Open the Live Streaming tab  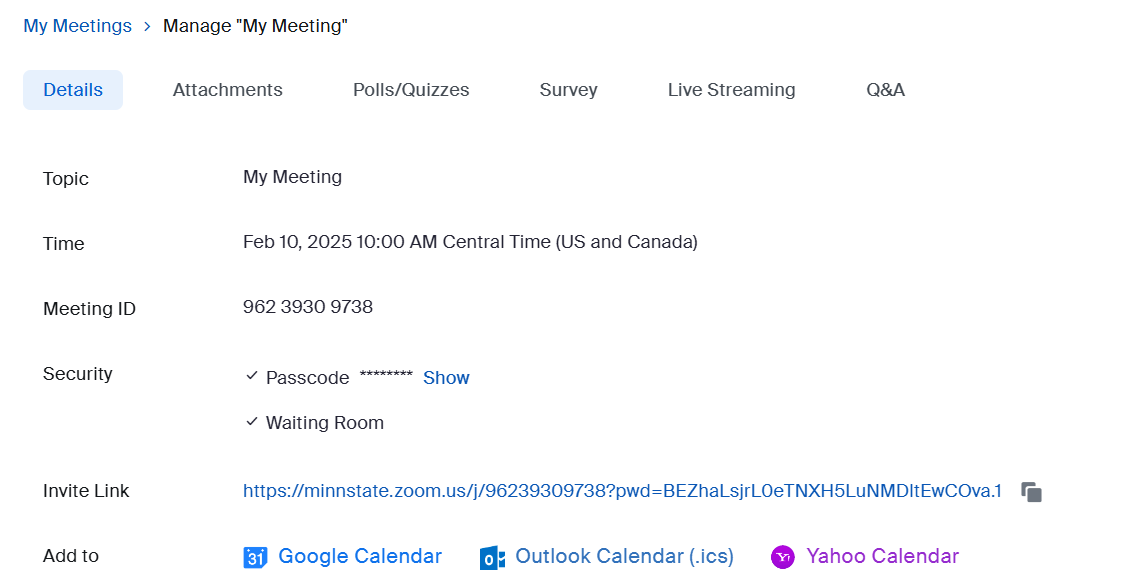point(731,90)
